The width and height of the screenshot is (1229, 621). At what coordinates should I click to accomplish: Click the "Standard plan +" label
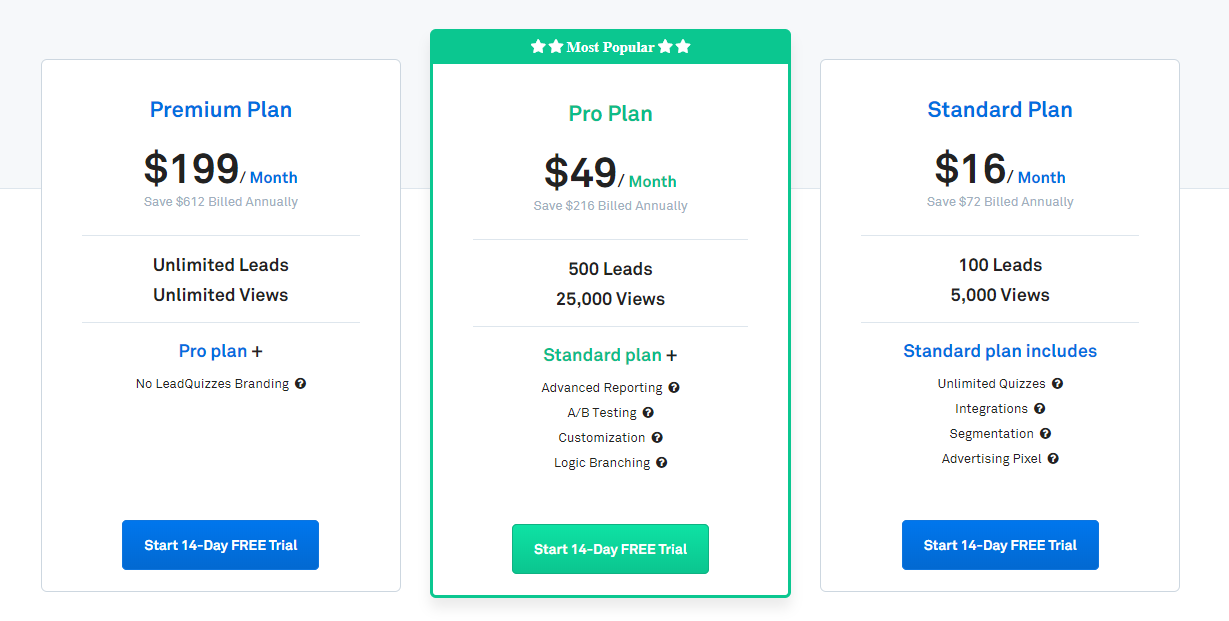(x=610, y=355)
